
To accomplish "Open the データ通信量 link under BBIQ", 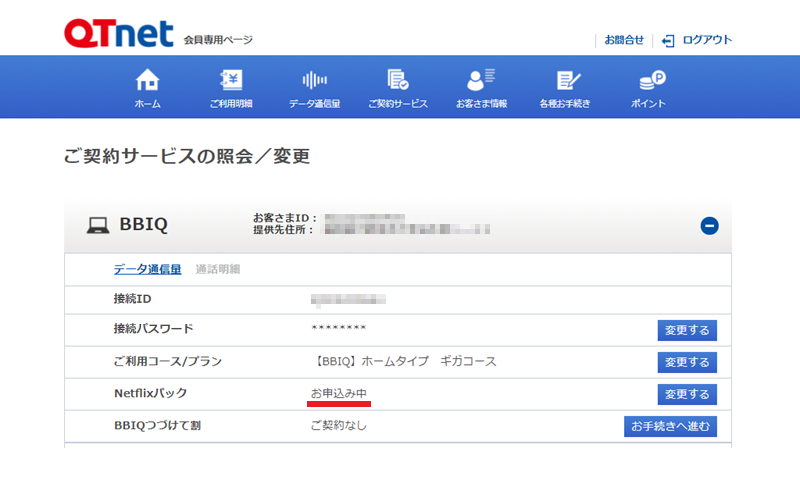I will [x=147, y=269].
